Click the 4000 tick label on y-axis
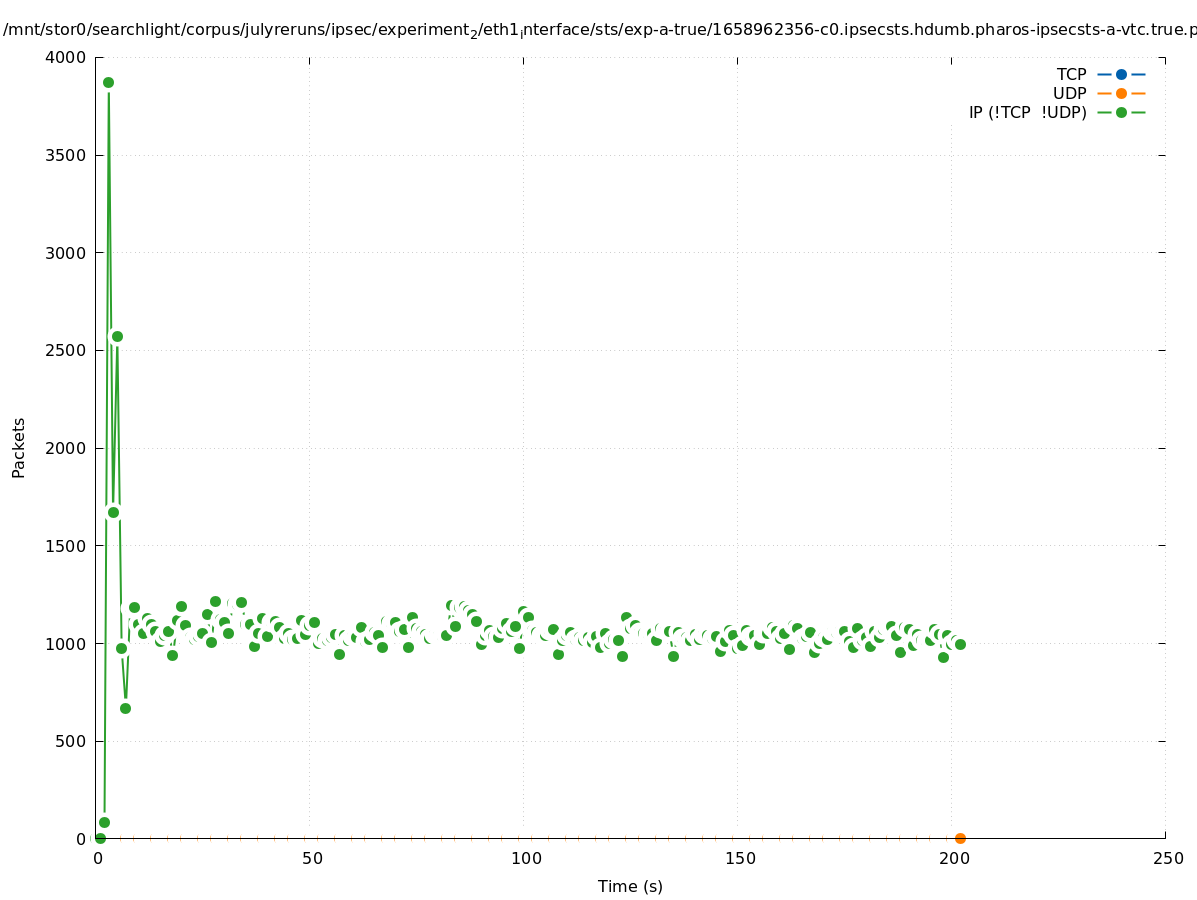Viewport: 1197px width, 900px height. click(x=67, y=57)
